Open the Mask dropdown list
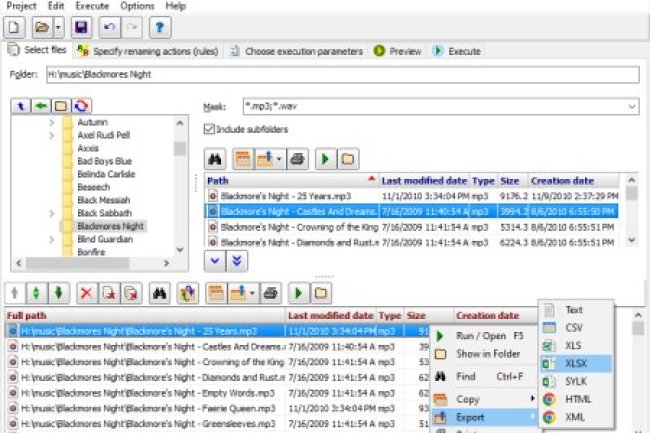The height and width of the screenshot is (433, 650). (x=631, y=105)
